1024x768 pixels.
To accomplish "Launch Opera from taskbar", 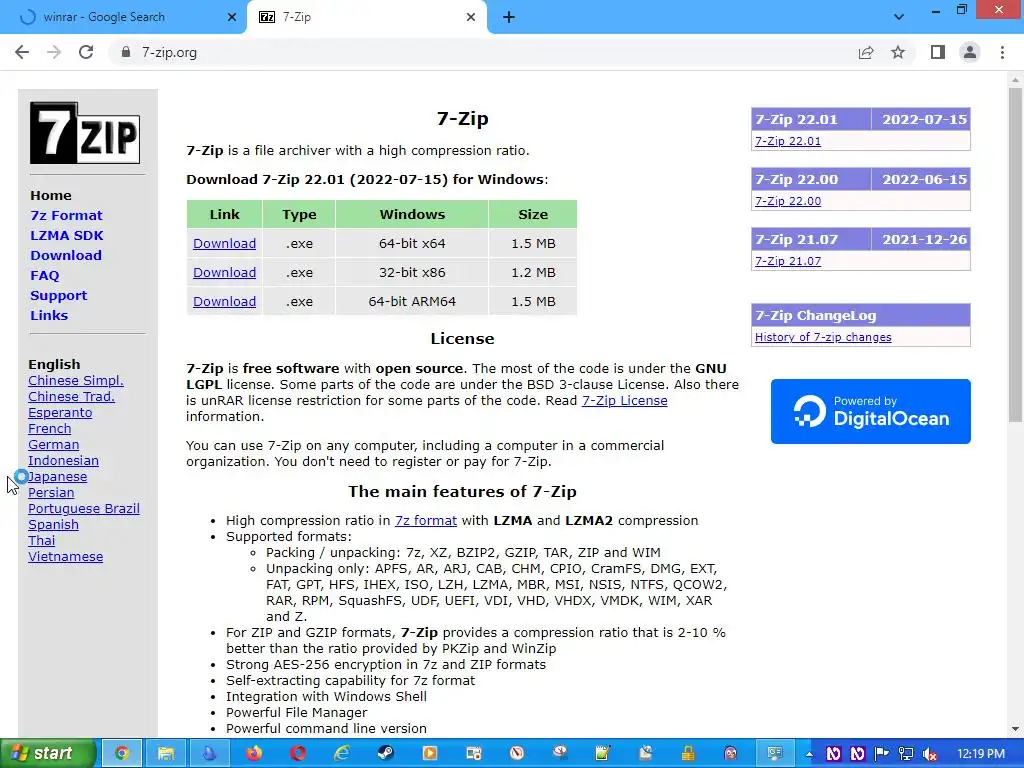I will (298, 754).
